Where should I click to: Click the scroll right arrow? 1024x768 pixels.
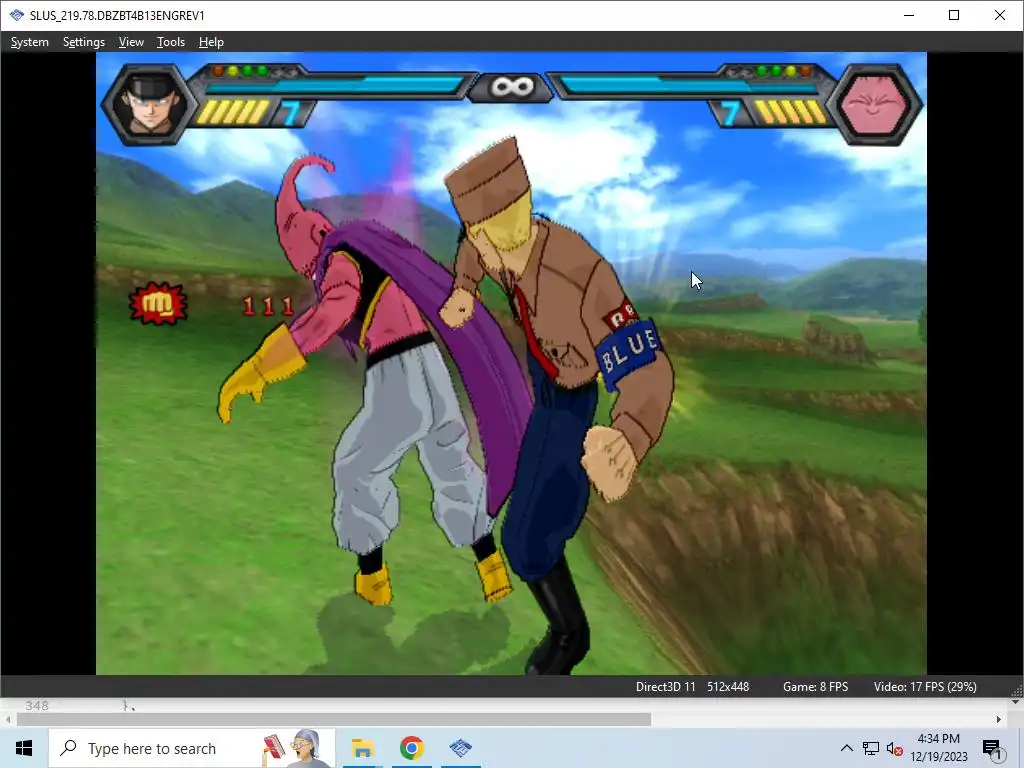click(999, 719)
